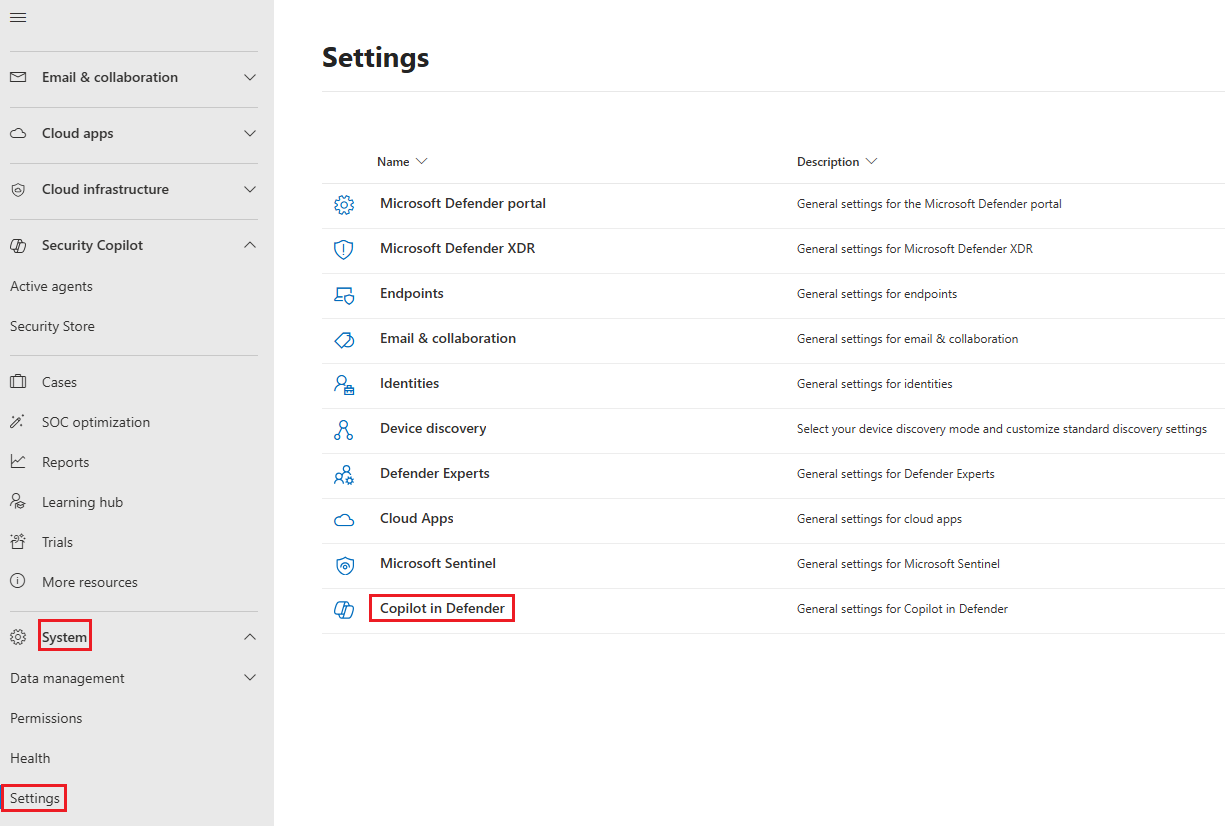This screenshot has width=1225, height=826.
Task: Click 'General settings for Microsoft Sentinel' description
Action: (x=898, y=563)
